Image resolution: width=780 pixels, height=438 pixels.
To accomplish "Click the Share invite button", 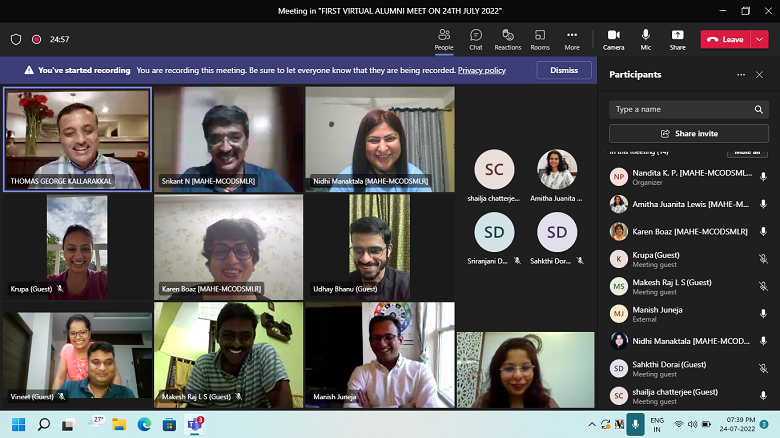I will pos(689,133).
